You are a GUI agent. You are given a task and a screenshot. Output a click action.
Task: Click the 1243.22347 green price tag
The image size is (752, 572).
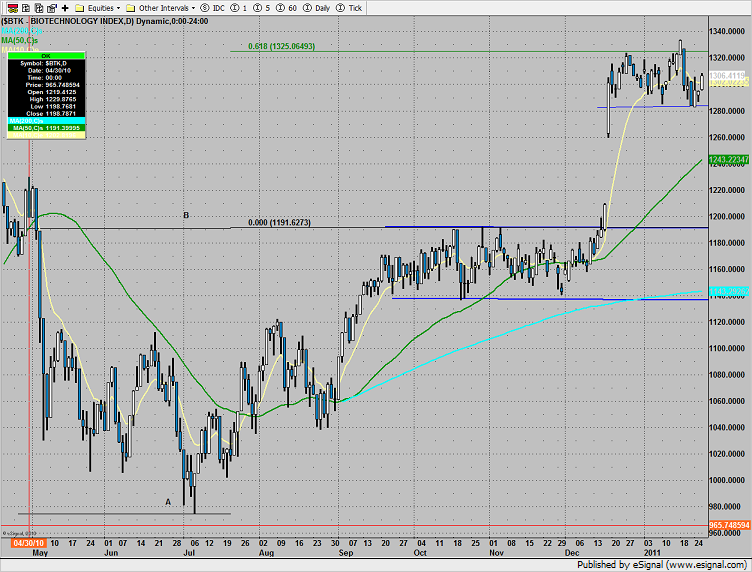pos(729,160)
